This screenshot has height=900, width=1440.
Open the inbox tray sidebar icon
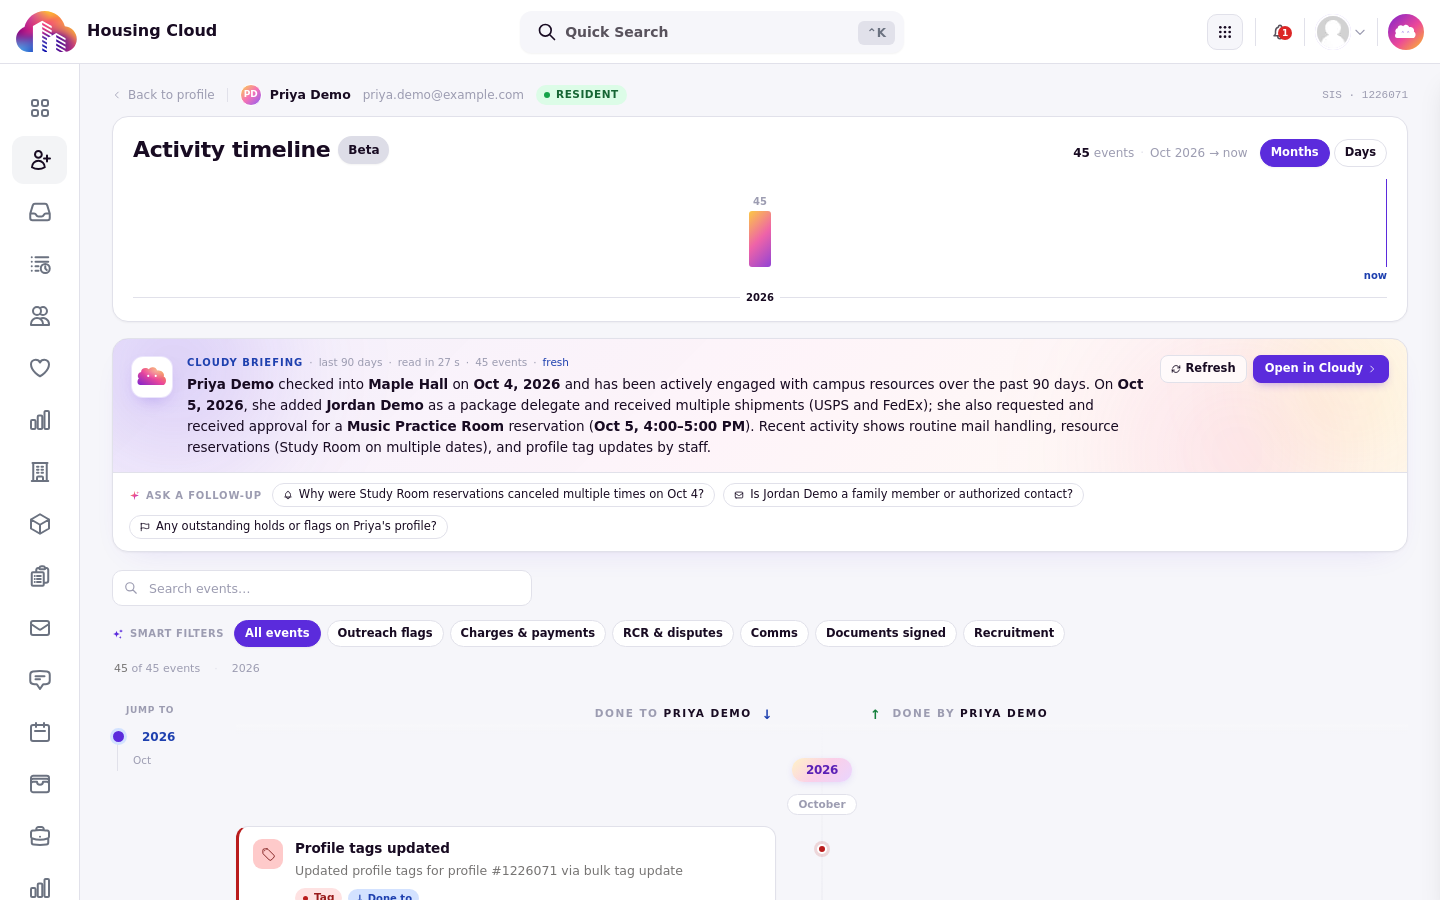coord(40,212)
